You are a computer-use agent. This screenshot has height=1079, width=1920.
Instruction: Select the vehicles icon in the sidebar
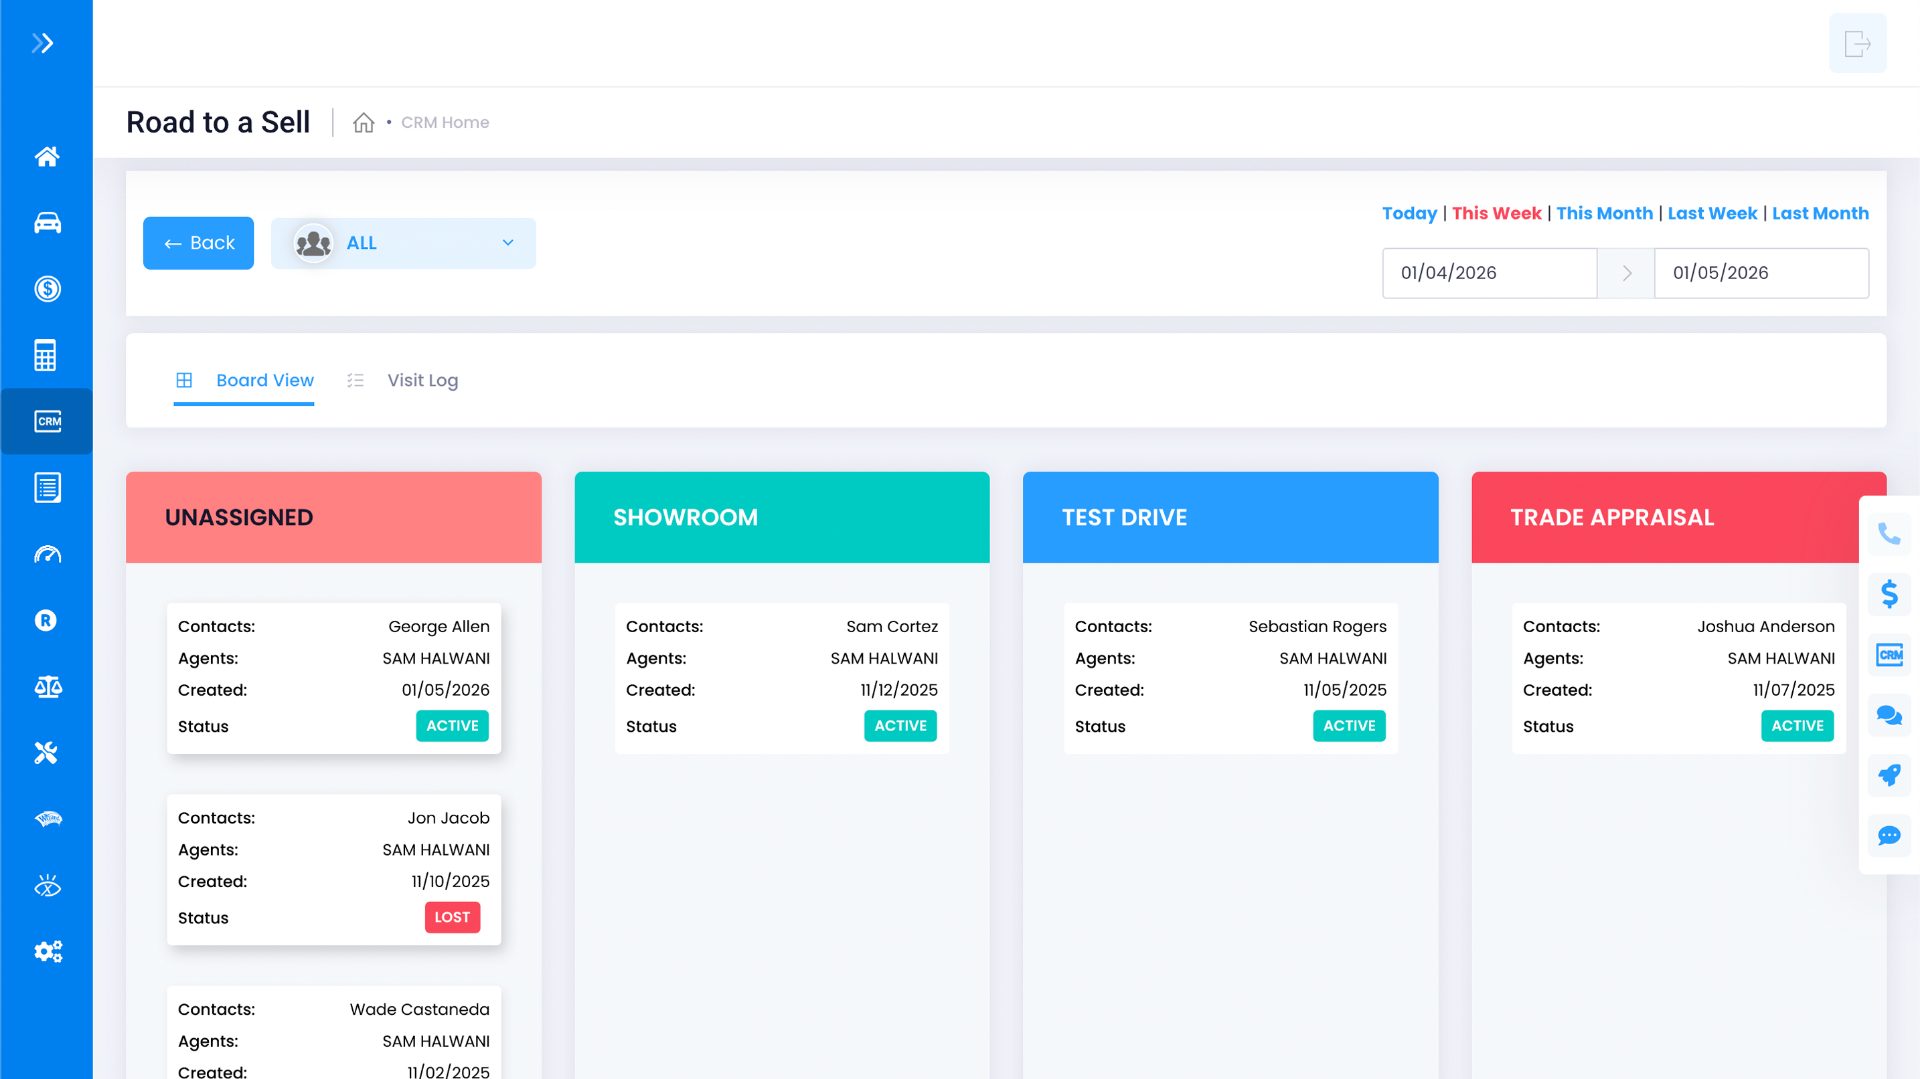(47, 222)
